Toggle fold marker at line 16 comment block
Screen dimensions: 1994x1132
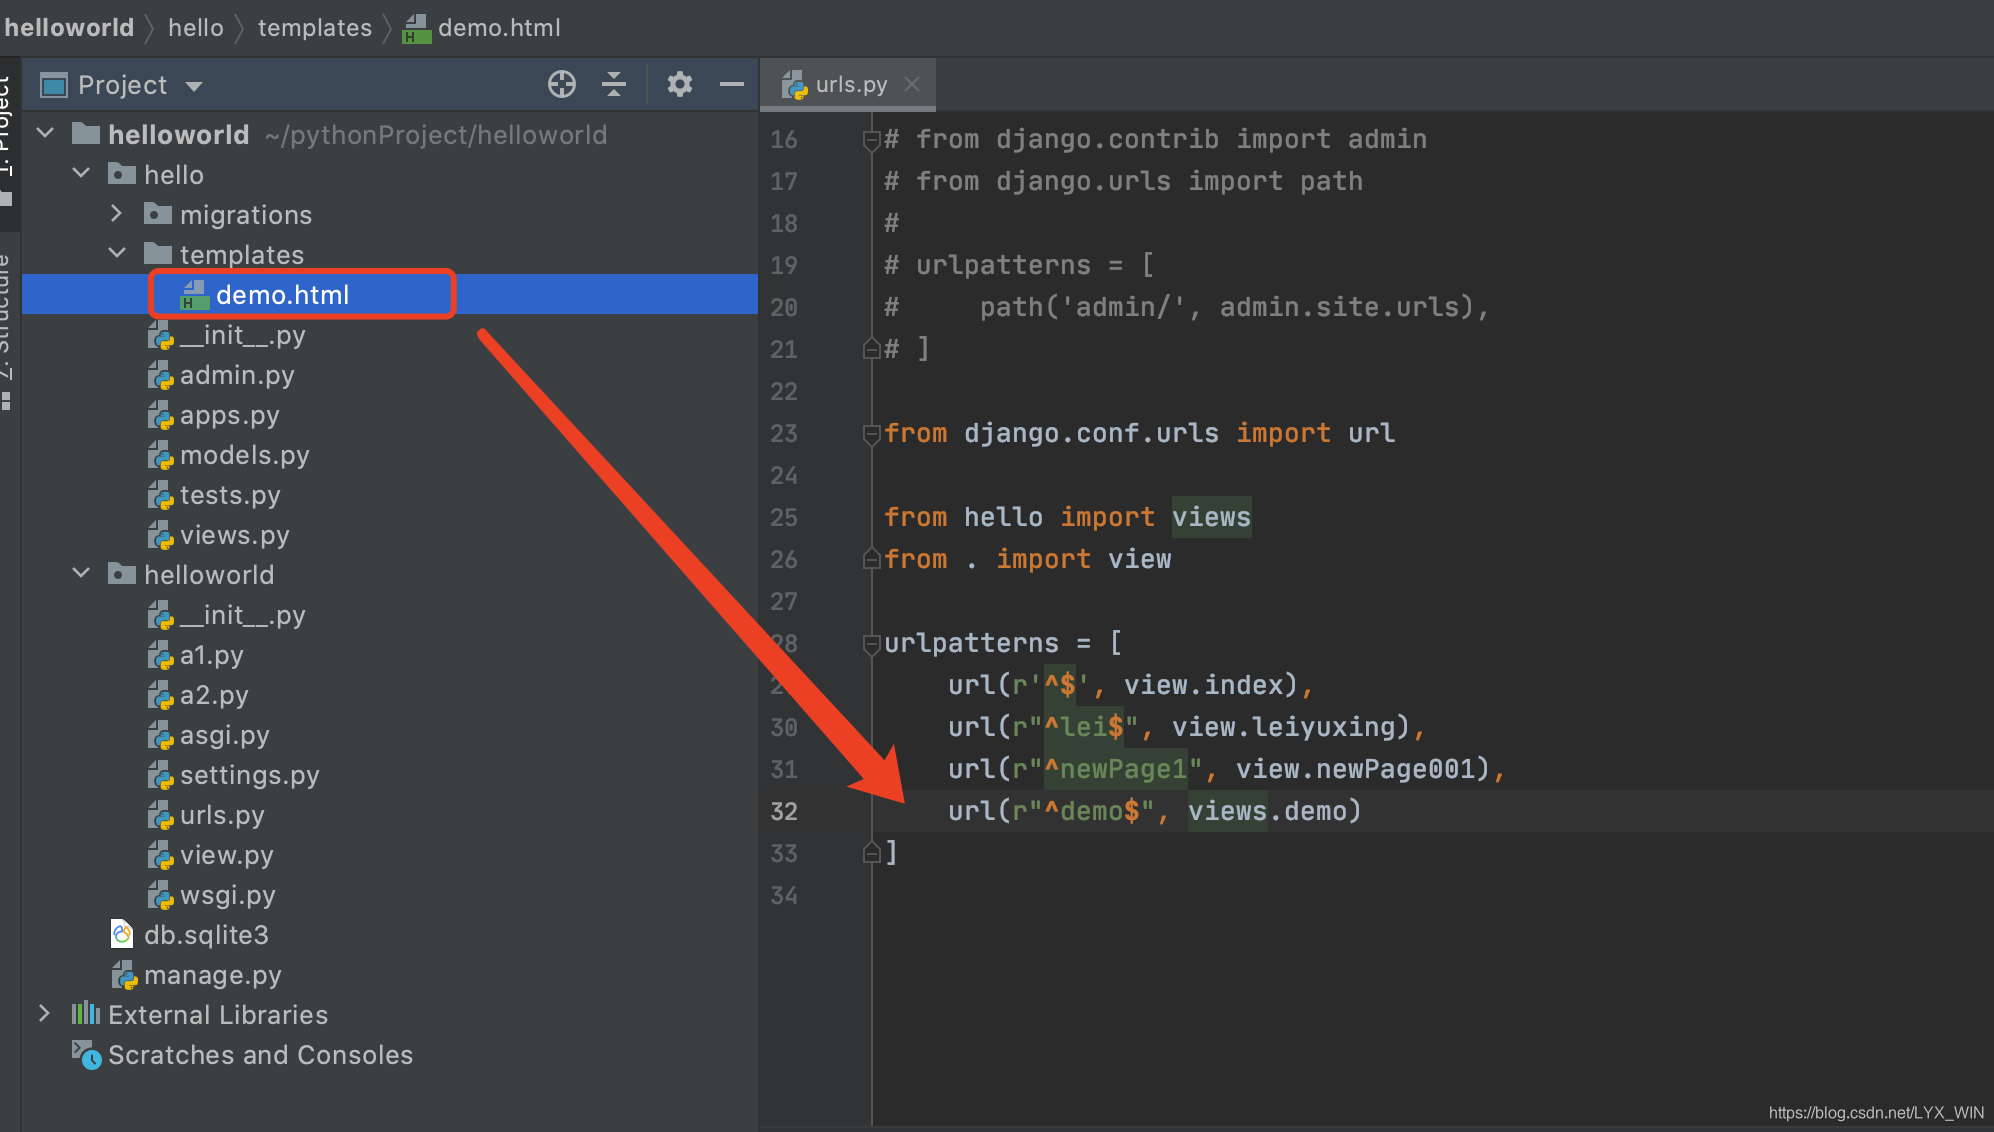pos(871,140)
